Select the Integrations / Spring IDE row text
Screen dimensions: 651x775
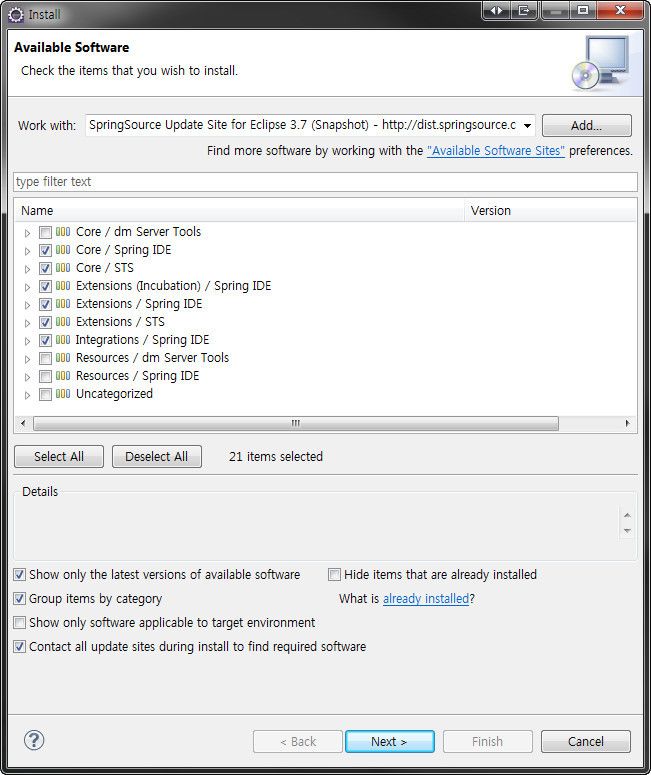[142, 340]
